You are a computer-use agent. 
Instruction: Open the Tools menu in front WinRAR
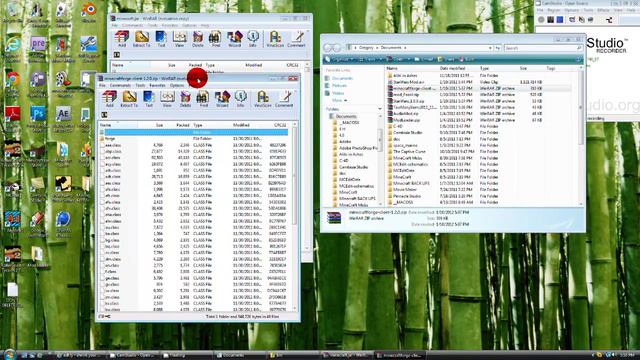[x=140, y=85]
